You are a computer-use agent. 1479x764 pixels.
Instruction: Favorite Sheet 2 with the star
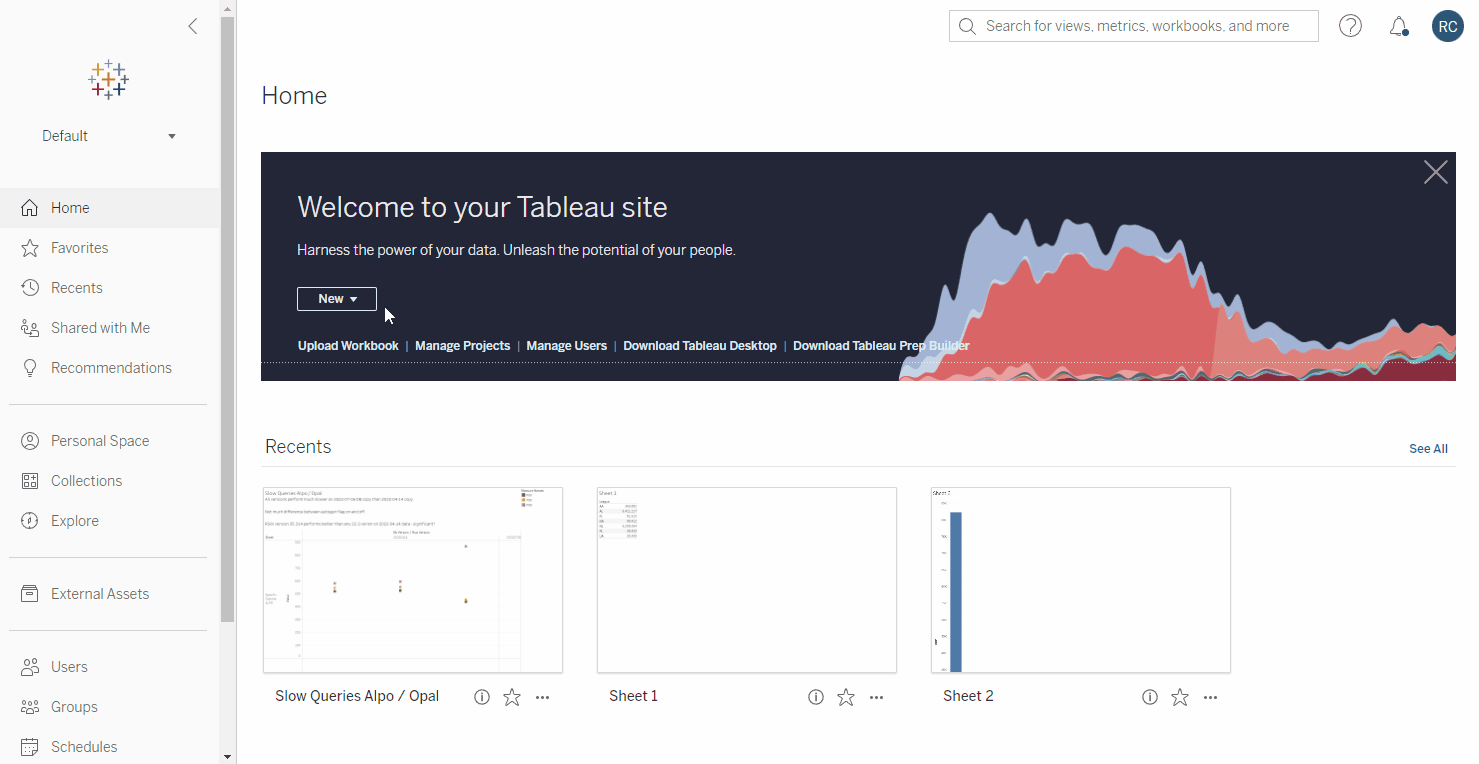pyautogui.click(x=1180, y=697)
